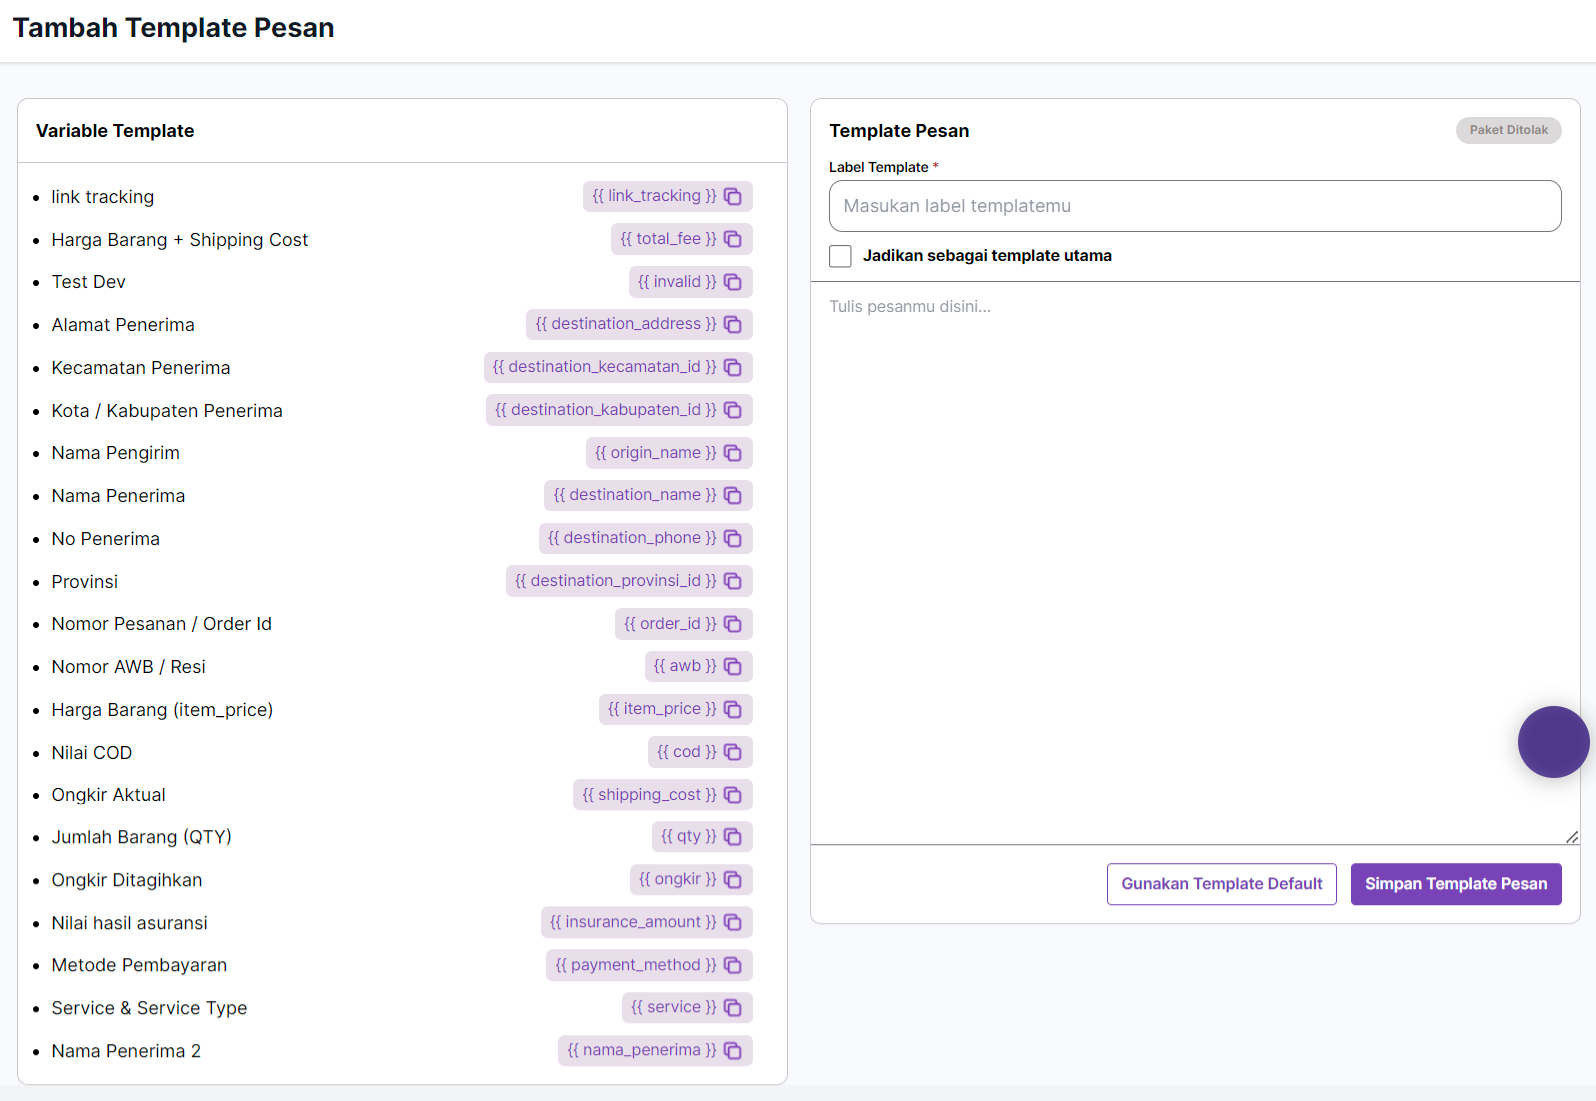Image resolution: width=1596 pixels, height=1101 pixels.
Task: Copy the insurance_amount variable icon
Action: point(733,922)
